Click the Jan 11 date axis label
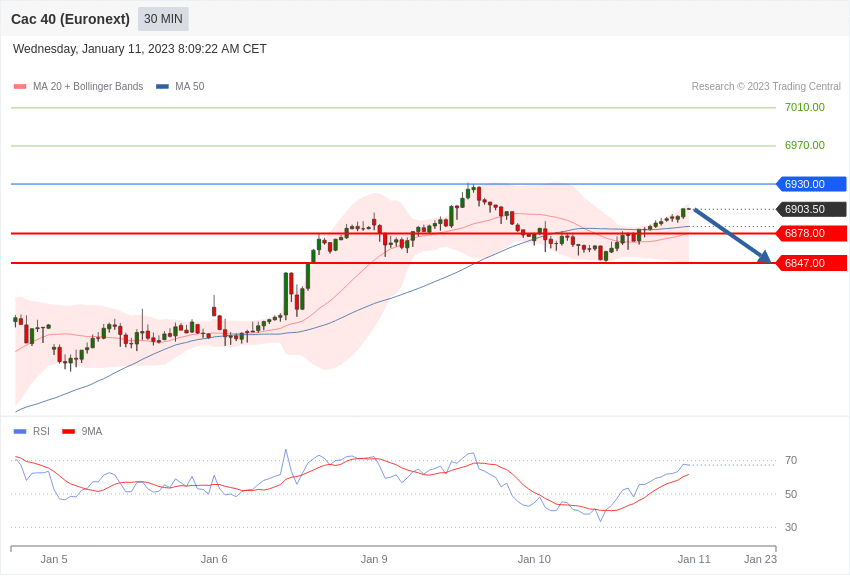Screen dimensions: 850x576 (694, 559)
